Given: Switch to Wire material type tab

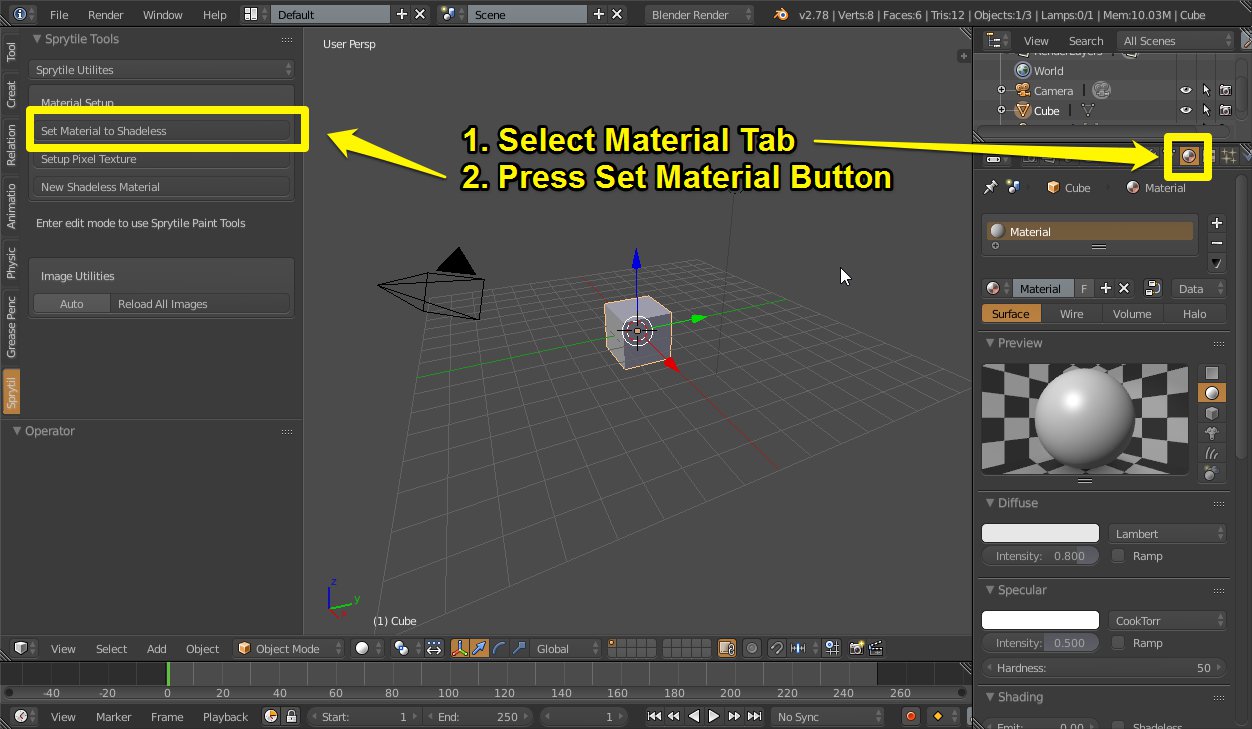Looking at the screenshot, I should point(1071,313).
